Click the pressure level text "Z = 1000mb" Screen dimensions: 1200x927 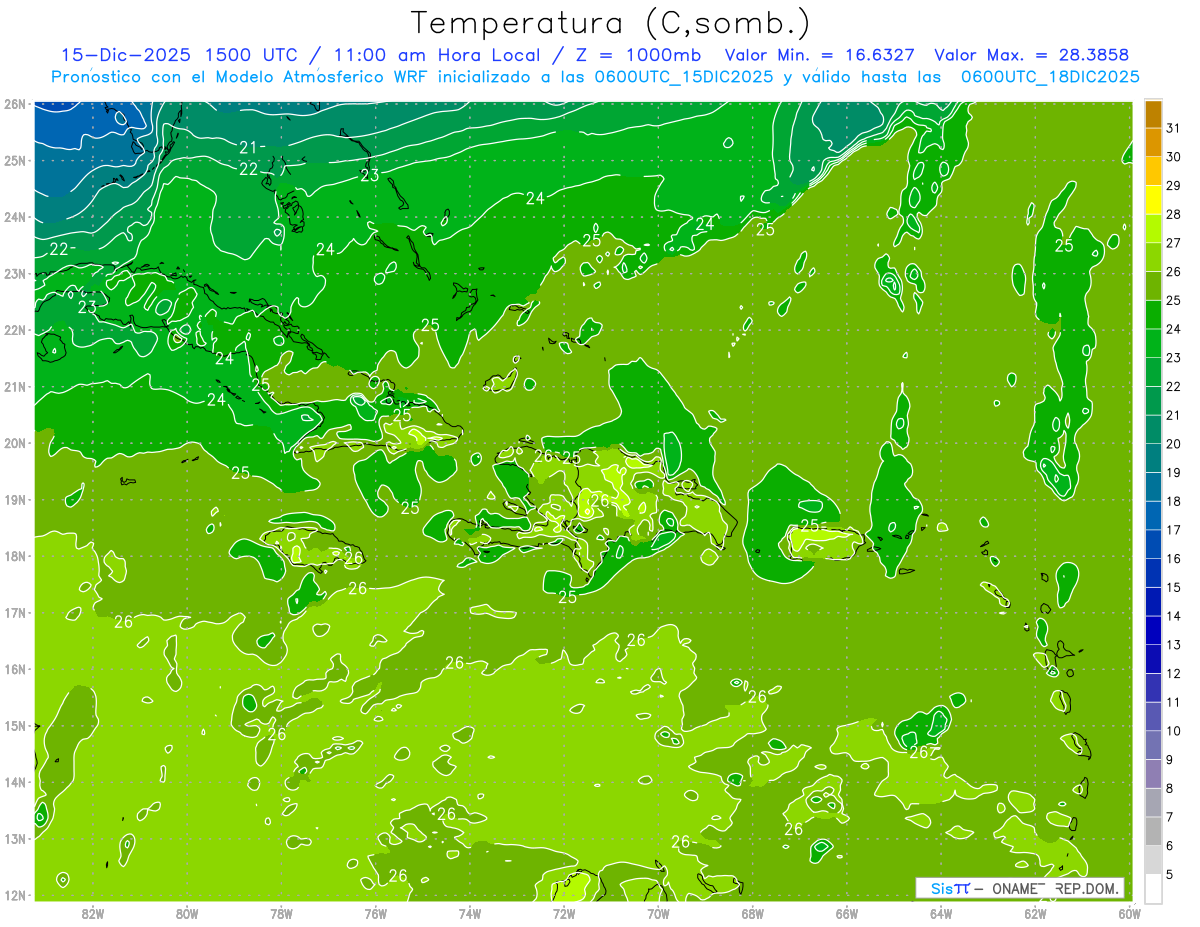(x=638, y=55)
